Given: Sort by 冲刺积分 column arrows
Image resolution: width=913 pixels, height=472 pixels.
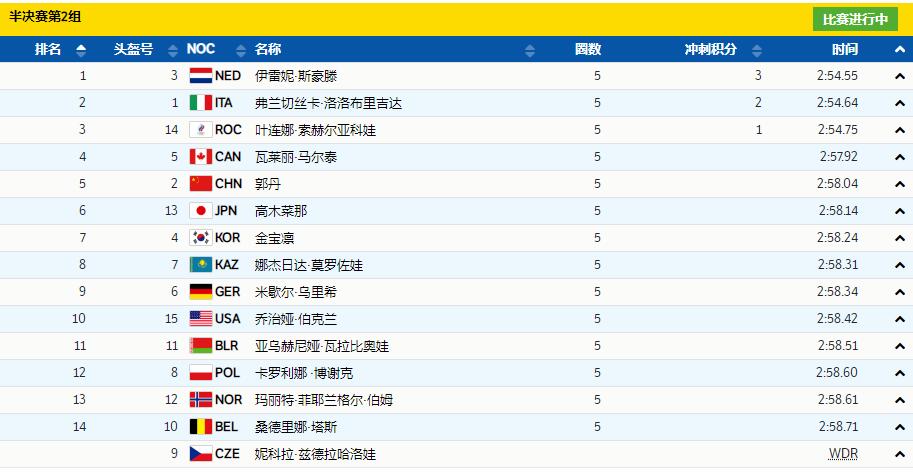Looking at the screenshot, I should point(756,50).
